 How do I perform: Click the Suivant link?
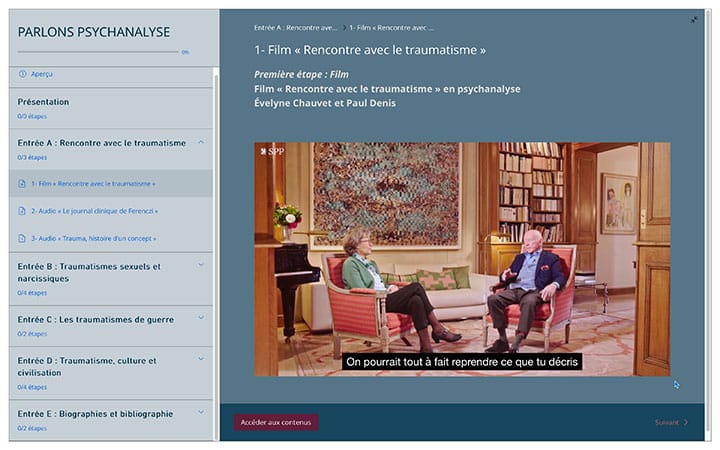(667, 422)
